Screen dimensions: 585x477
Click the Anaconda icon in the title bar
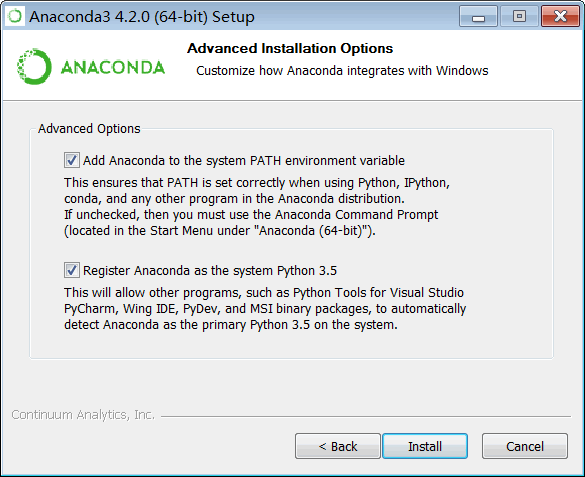pos(15,16)
